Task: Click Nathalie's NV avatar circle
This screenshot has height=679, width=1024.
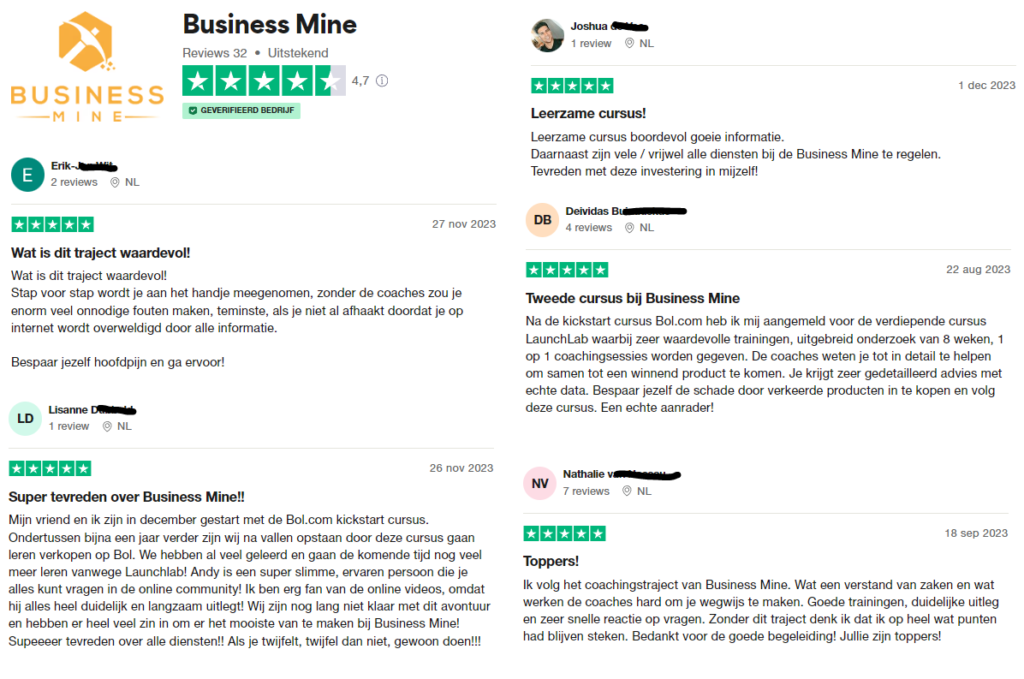Action: coord(540,483)
